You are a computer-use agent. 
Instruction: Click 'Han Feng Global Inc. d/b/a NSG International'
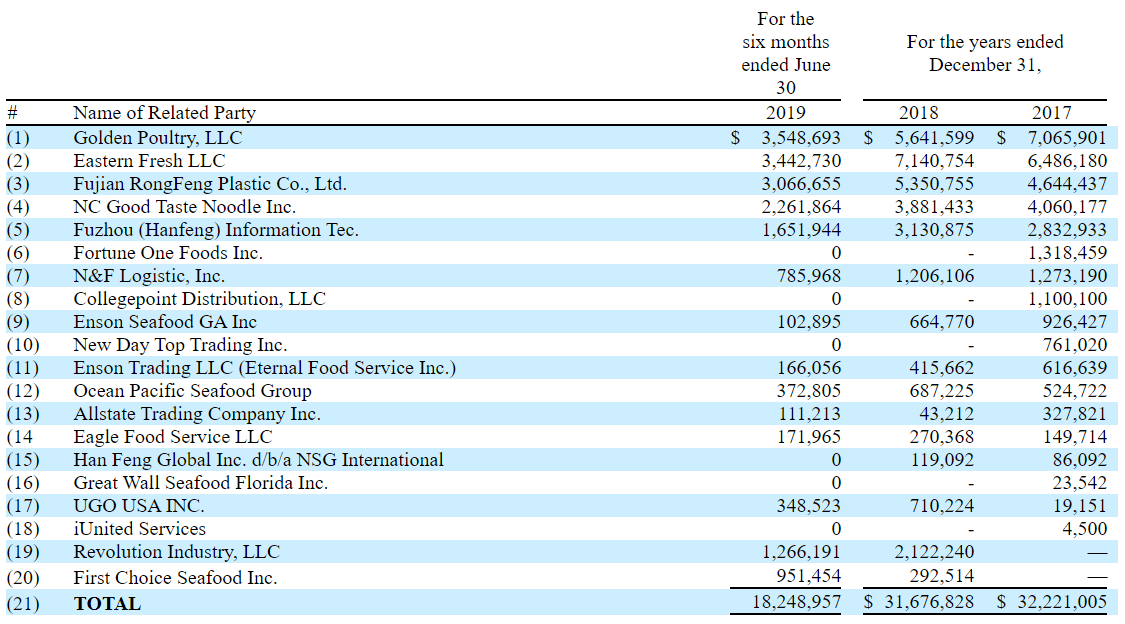point(258,459)
